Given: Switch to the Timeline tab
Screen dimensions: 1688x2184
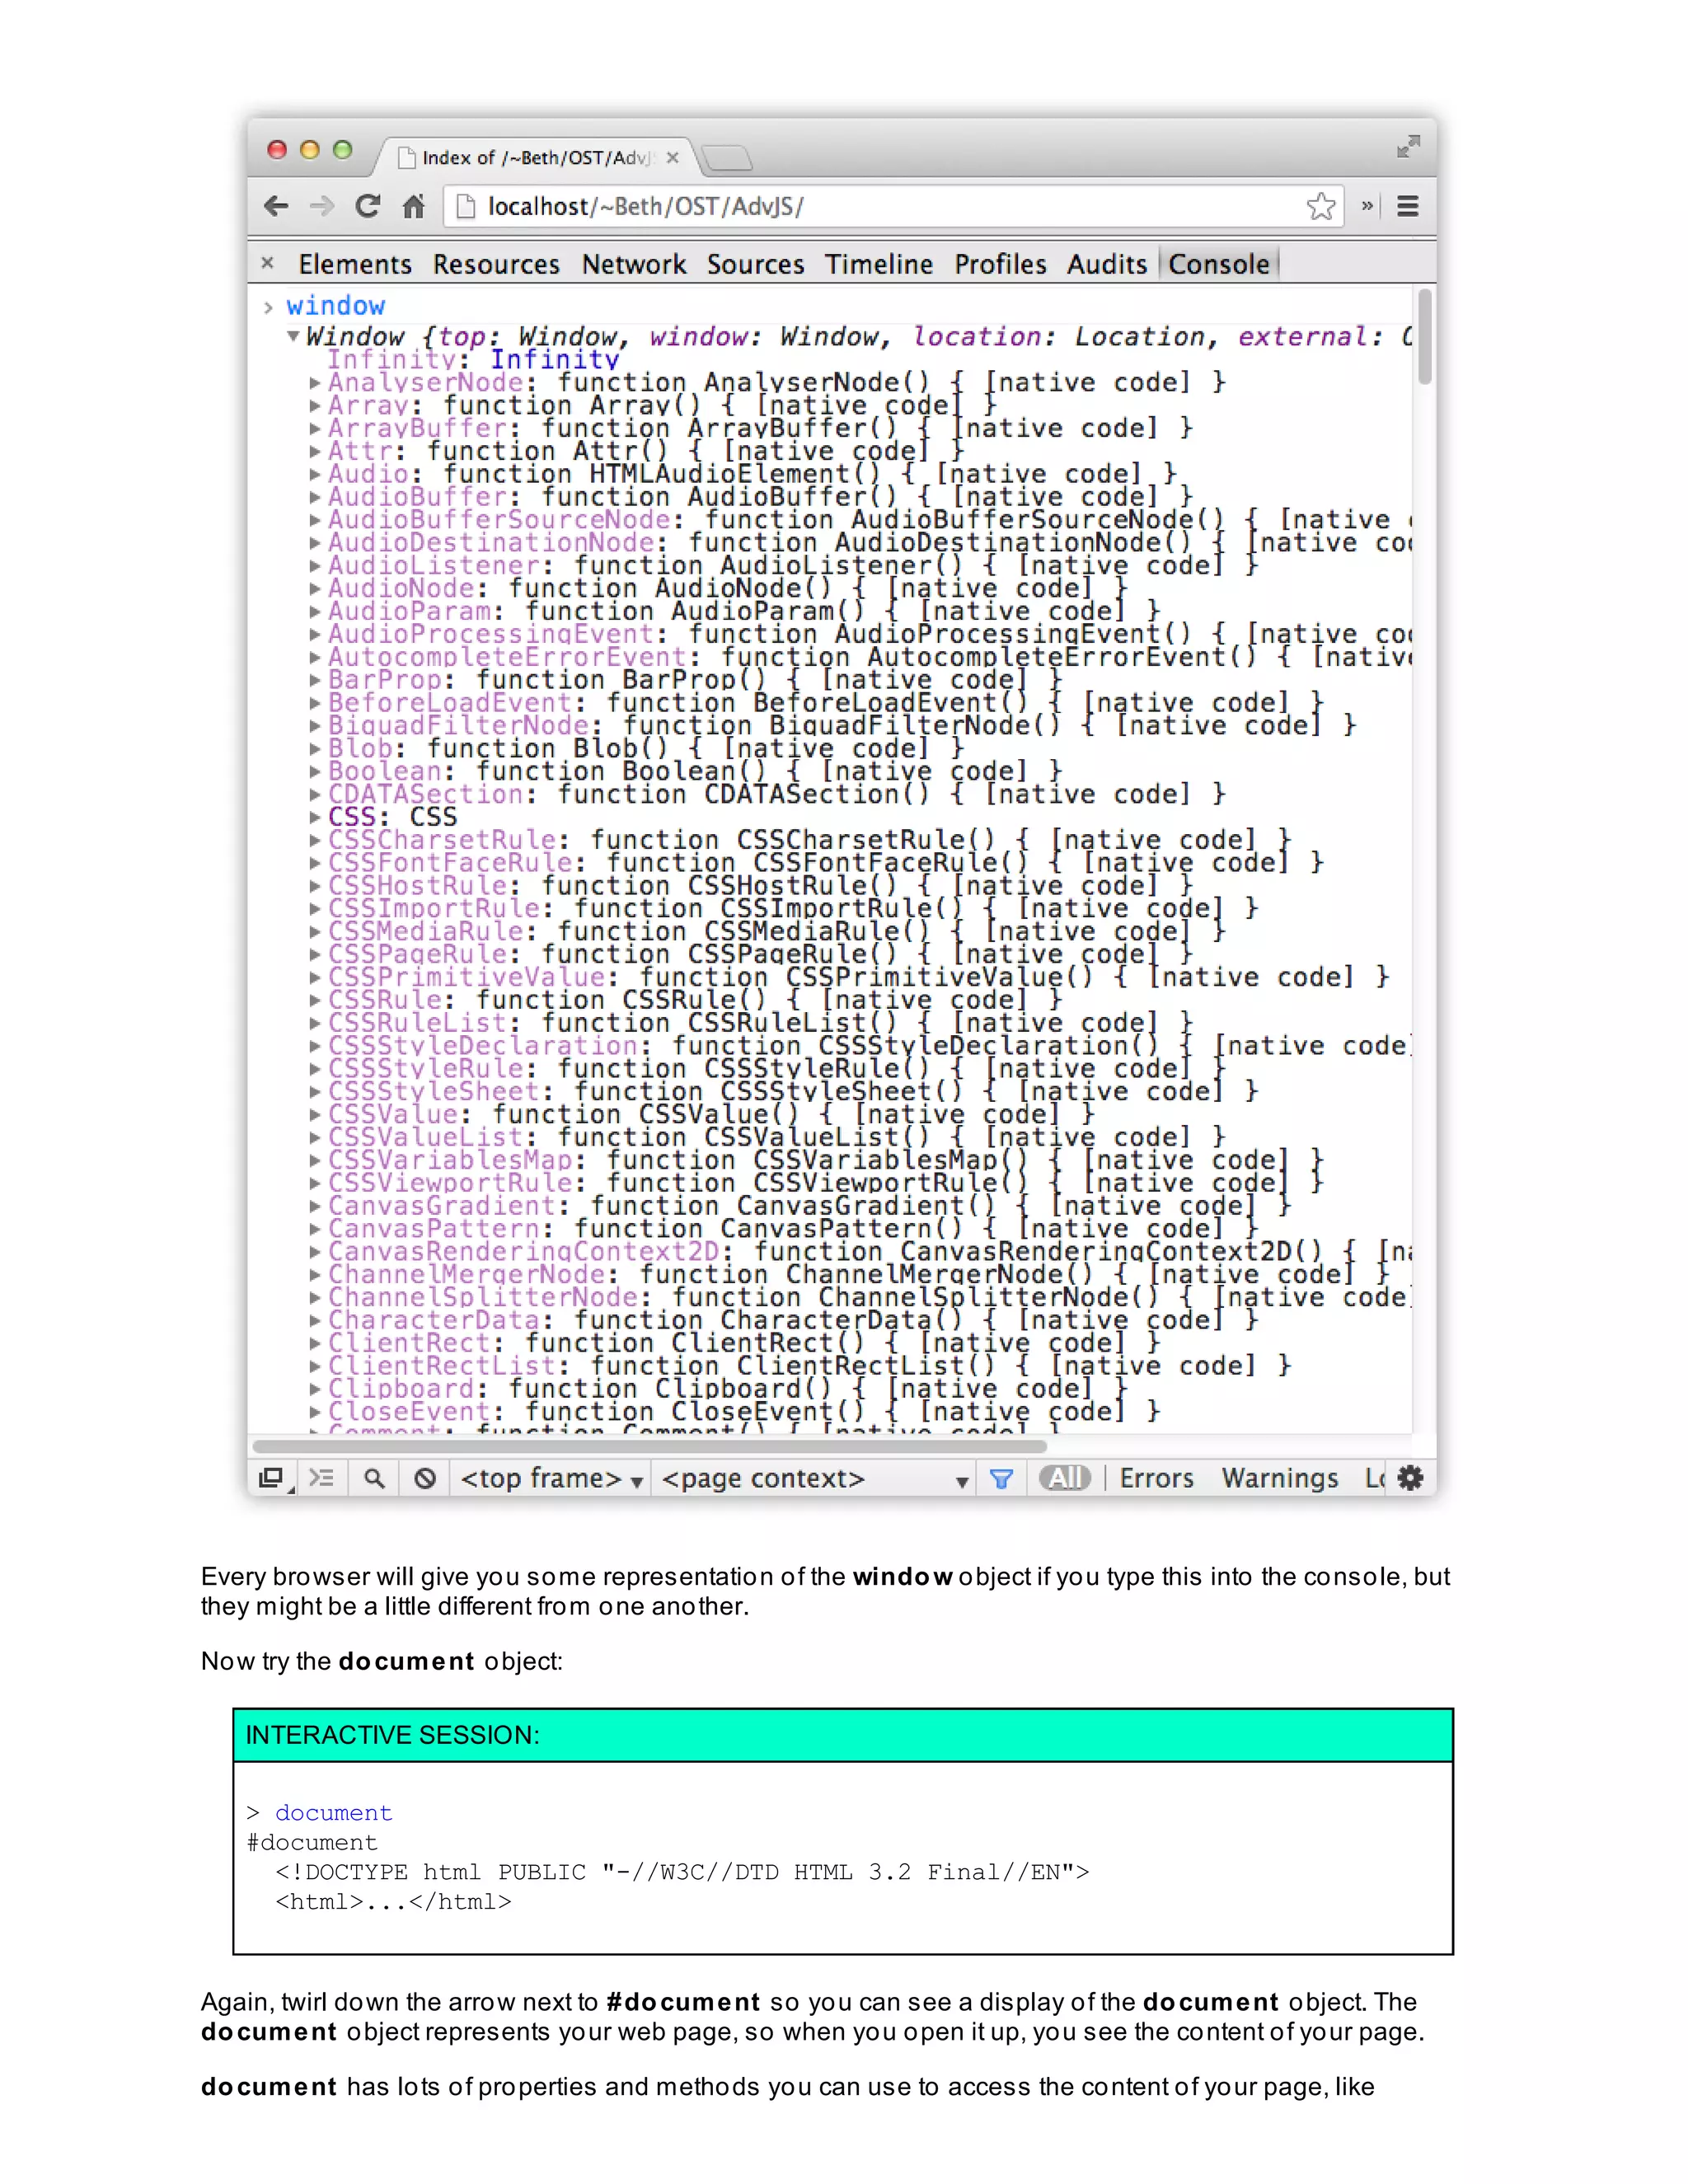Looking at the screenshot, I should pyautogui.click(x=879, y=264).
